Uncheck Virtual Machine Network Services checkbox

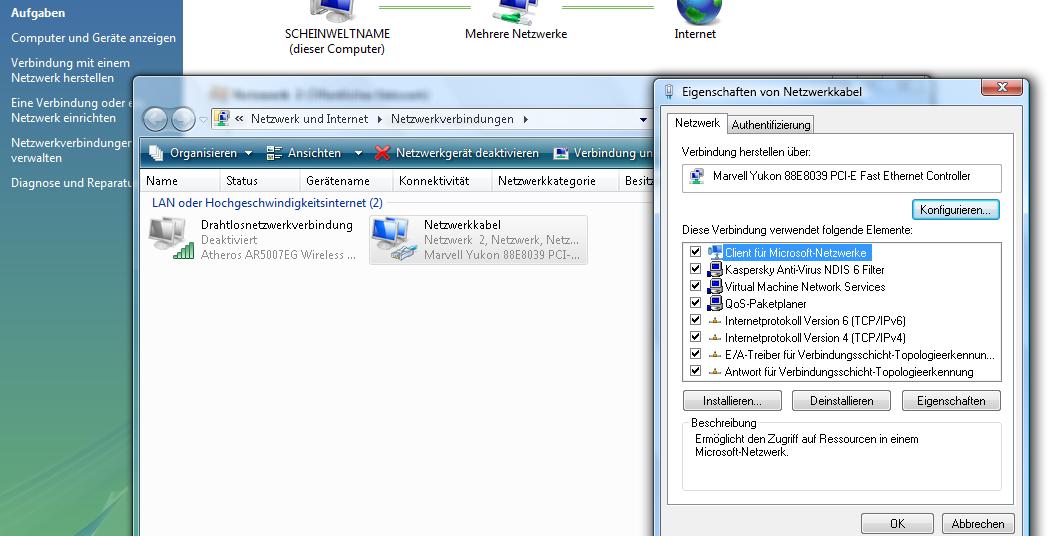(695, 286)
